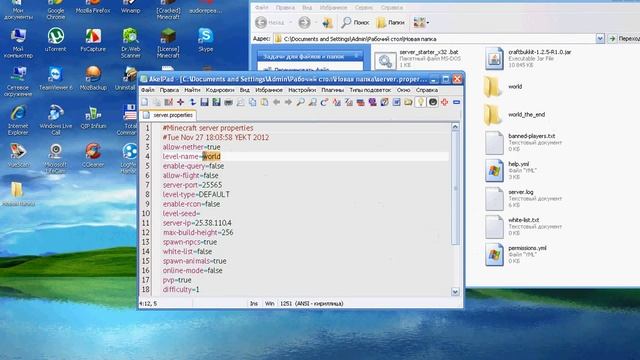Select the Skype desktop icon
Image resolution: width=640 pixels, height=360 pixels.
coord(206,40)
